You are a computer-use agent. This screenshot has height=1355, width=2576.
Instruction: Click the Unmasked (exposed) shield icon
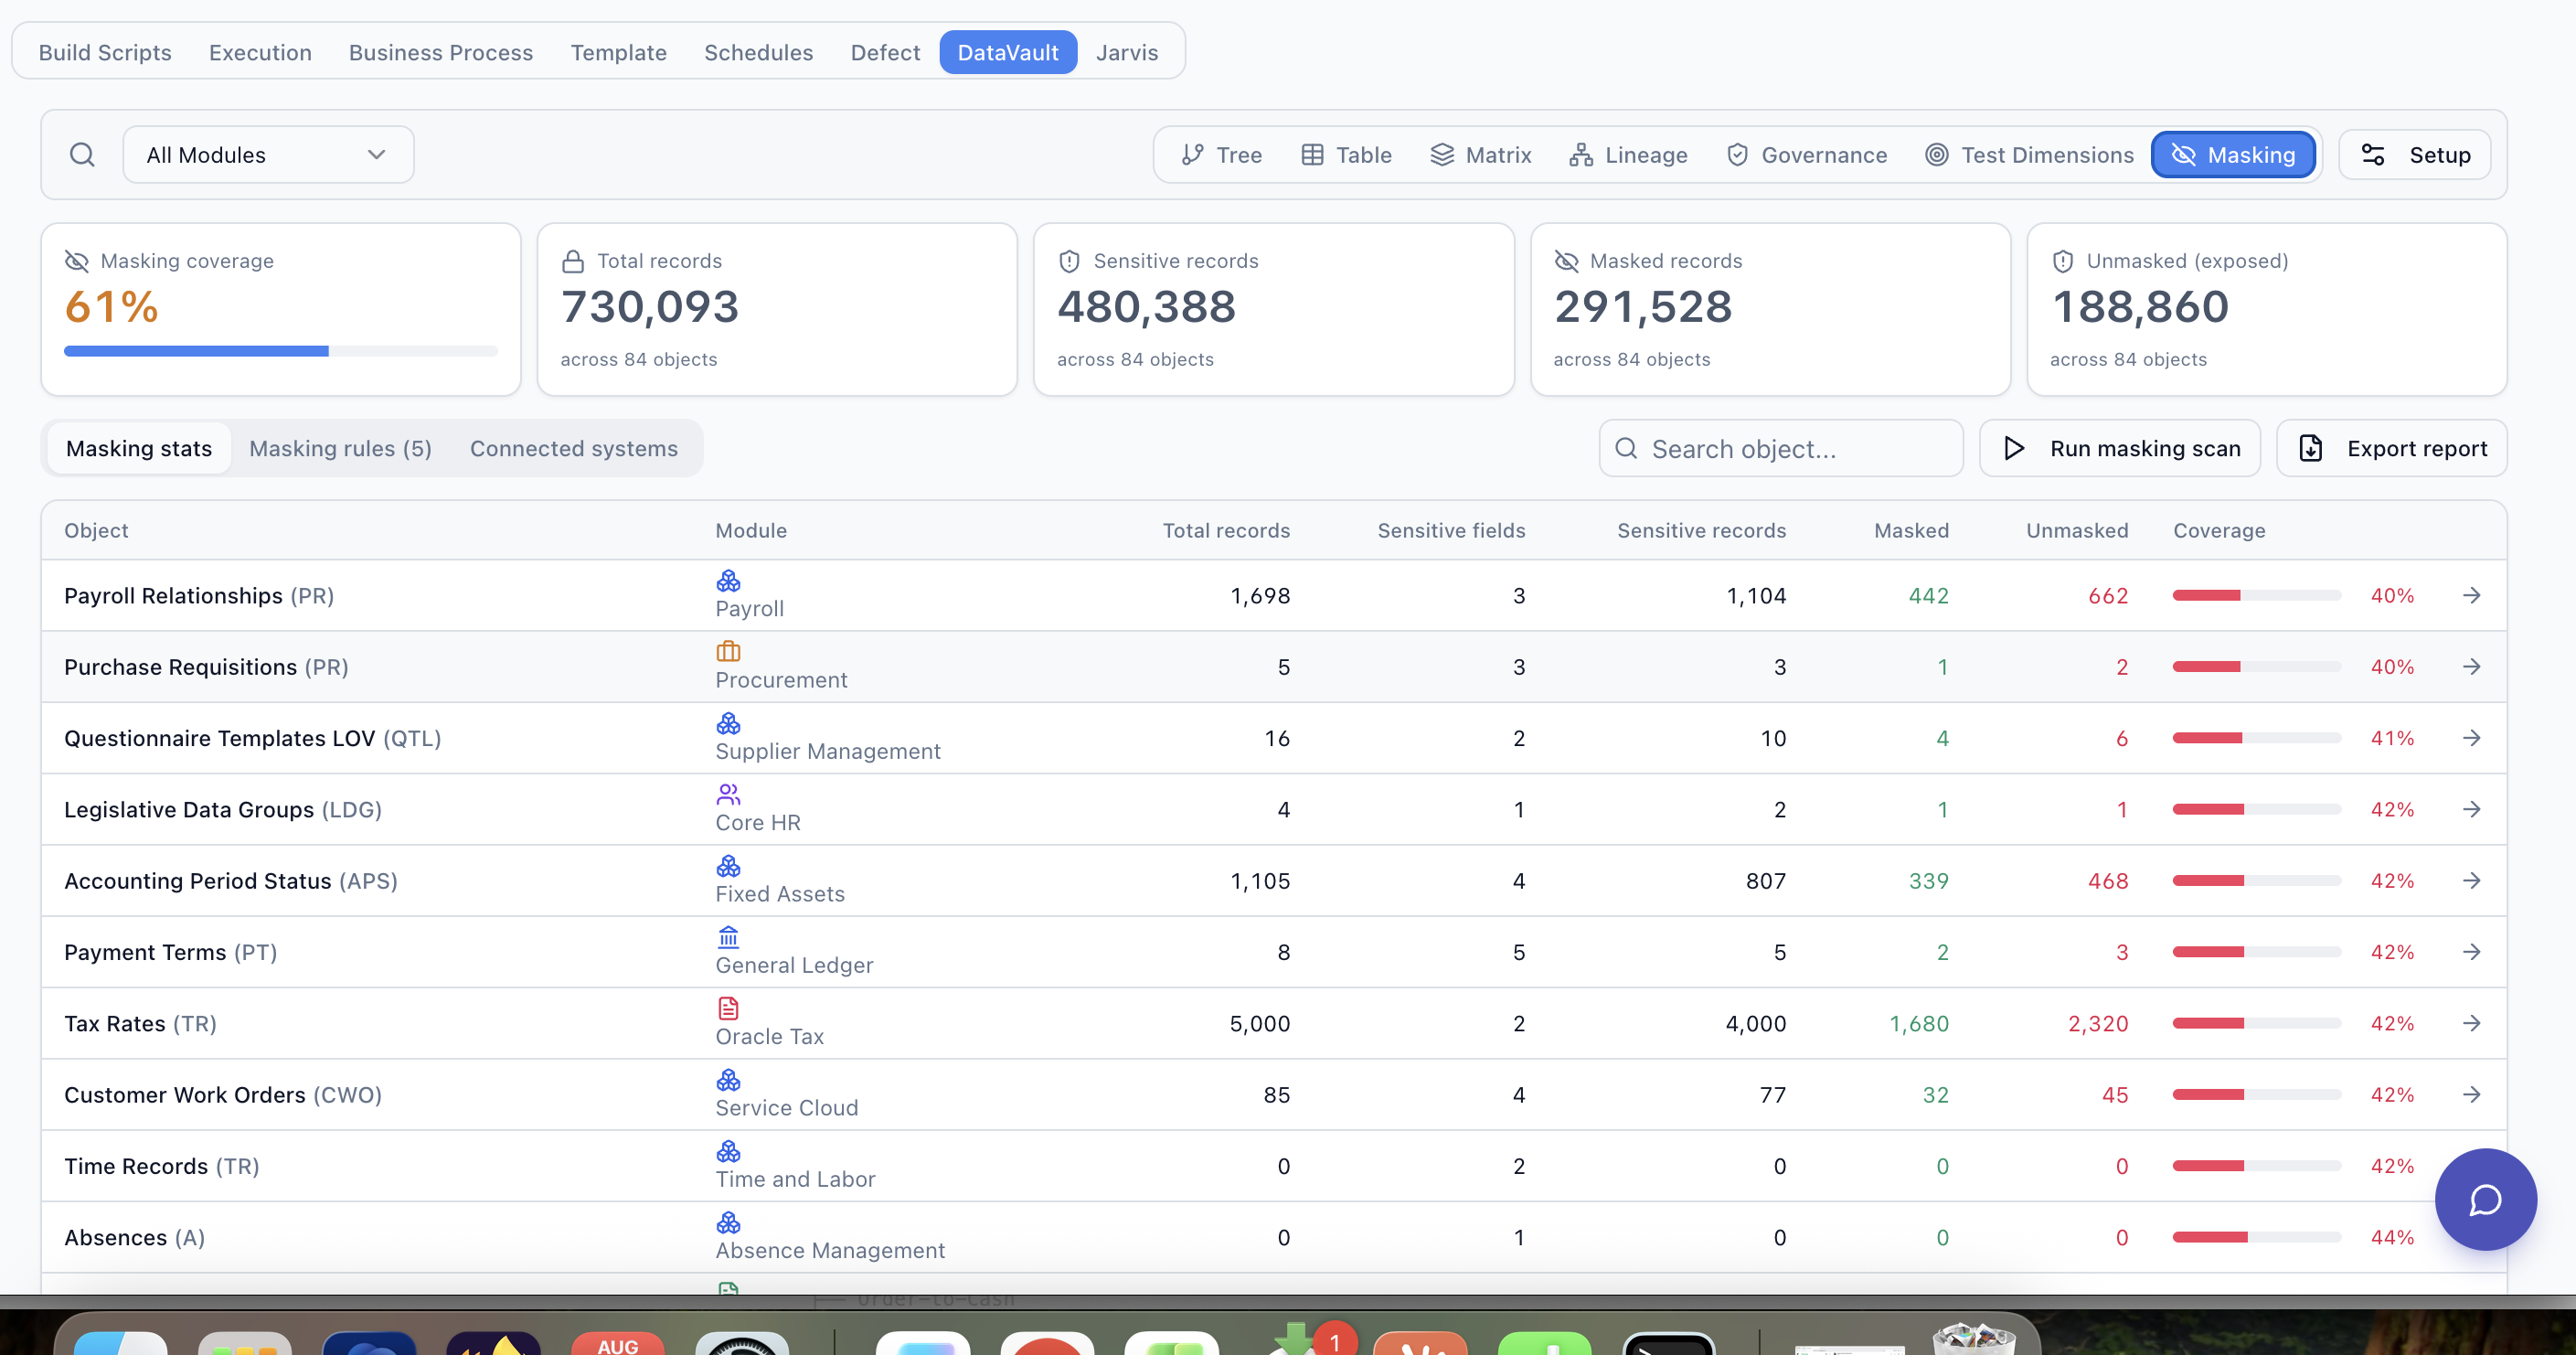click(2062, 261)
